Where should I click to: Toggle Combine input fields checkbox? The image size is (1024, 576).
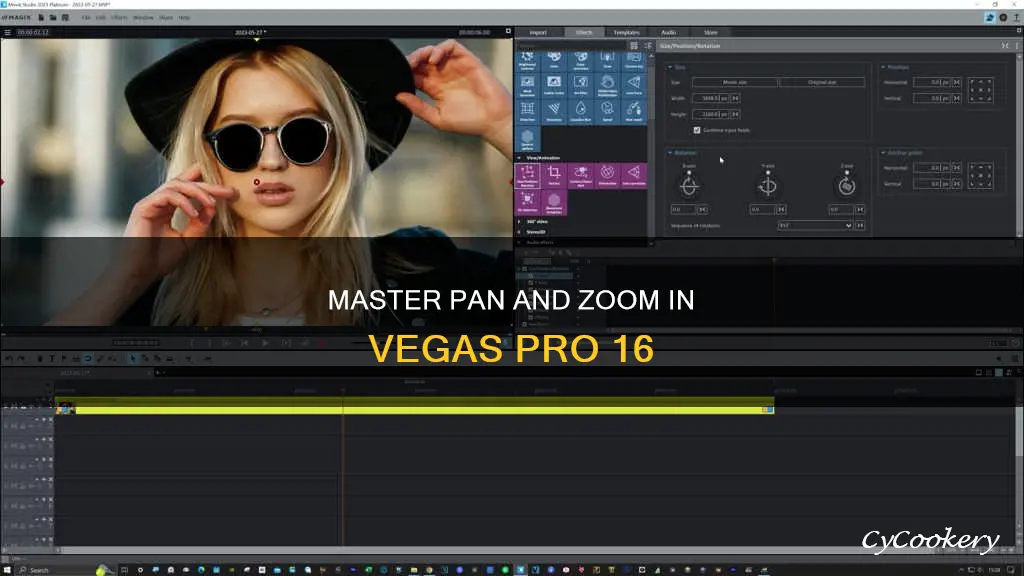tap(697, 130)
